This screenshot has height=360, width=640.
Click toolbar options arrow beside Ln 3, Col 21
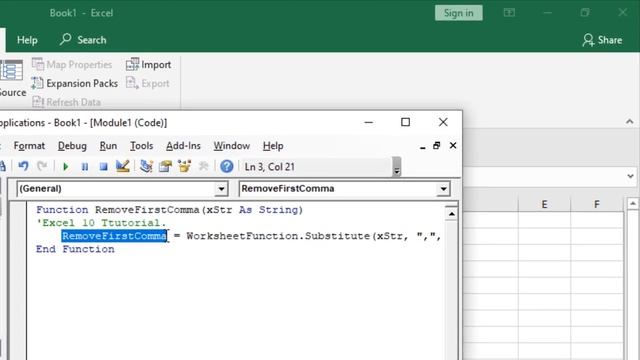coord(396,167)
